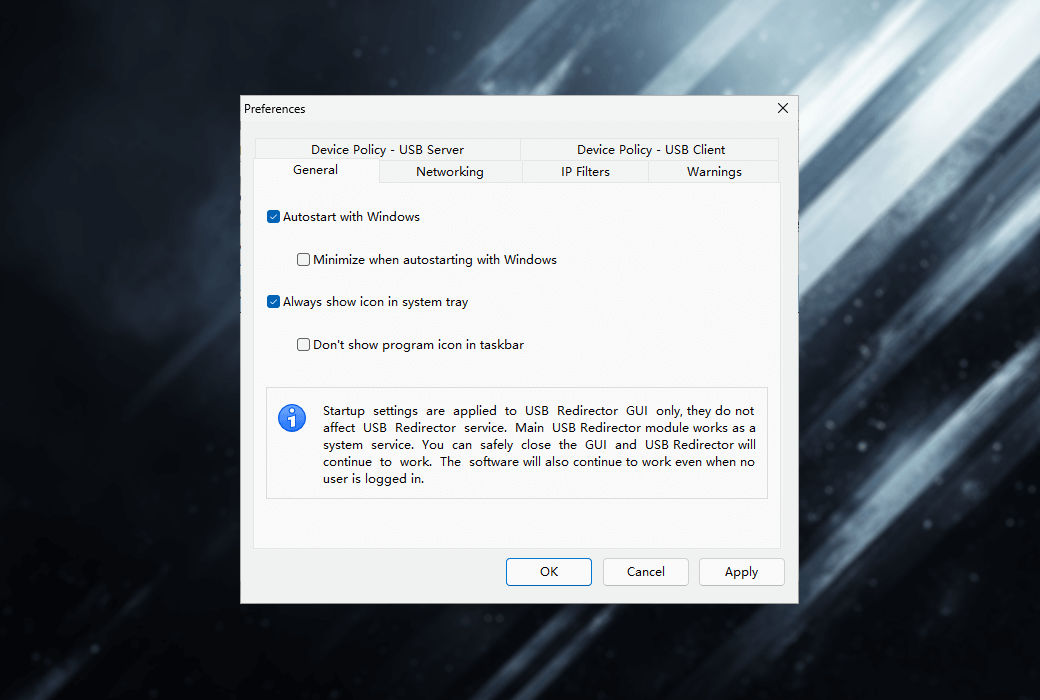Image resolution: width=1040 pixels, height=700 pixels.
Task: Go to the Networking tab
Action: pyautogui.click(x=450, y=172)
